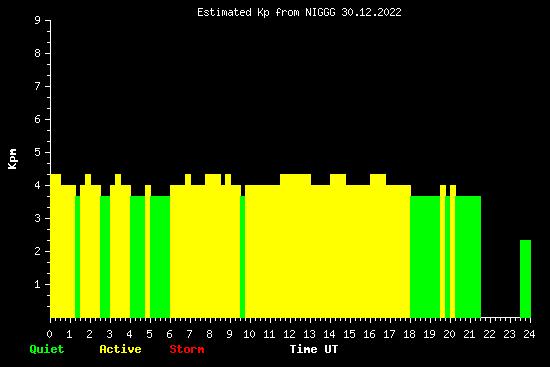This screenshot has height=367, width=550.
Task: Click the time axis hour label "1"
Action: [x=69, y=334]
